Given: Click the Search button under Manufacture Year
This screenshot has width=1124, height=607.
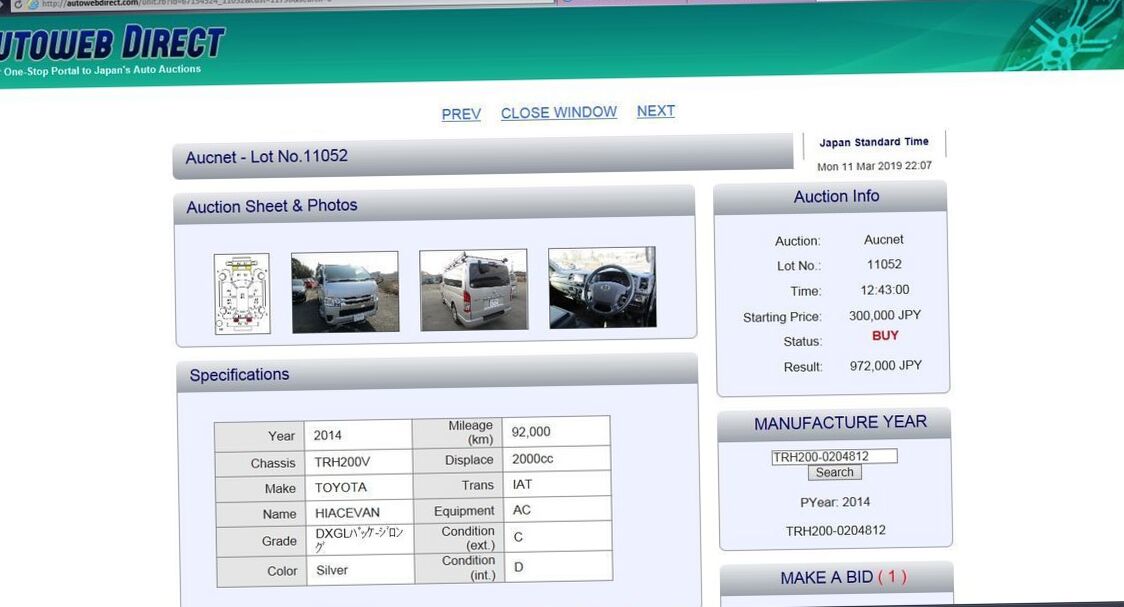Looking at the screenshot, I should coord(834,472).
